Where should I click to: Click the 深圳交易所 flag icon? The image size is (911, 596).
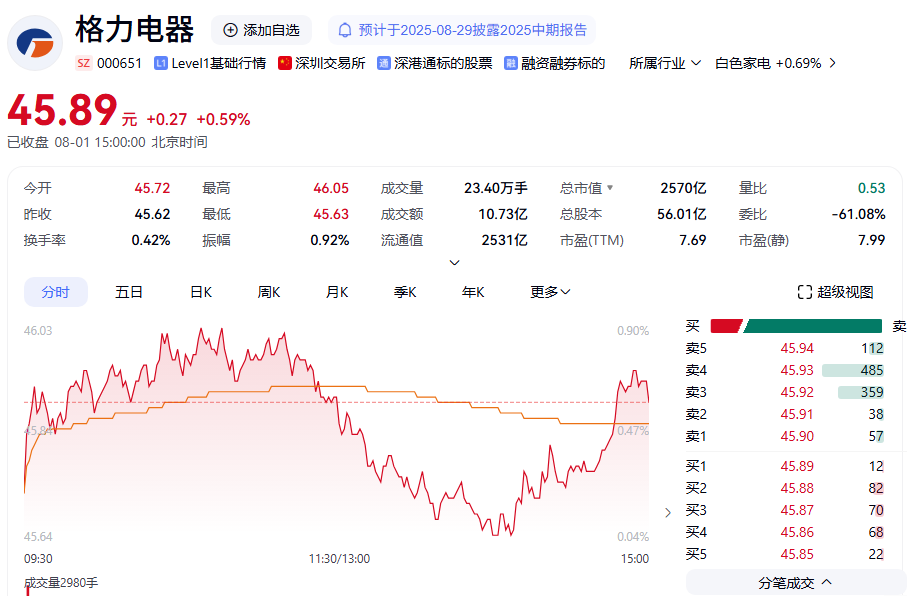285,63
